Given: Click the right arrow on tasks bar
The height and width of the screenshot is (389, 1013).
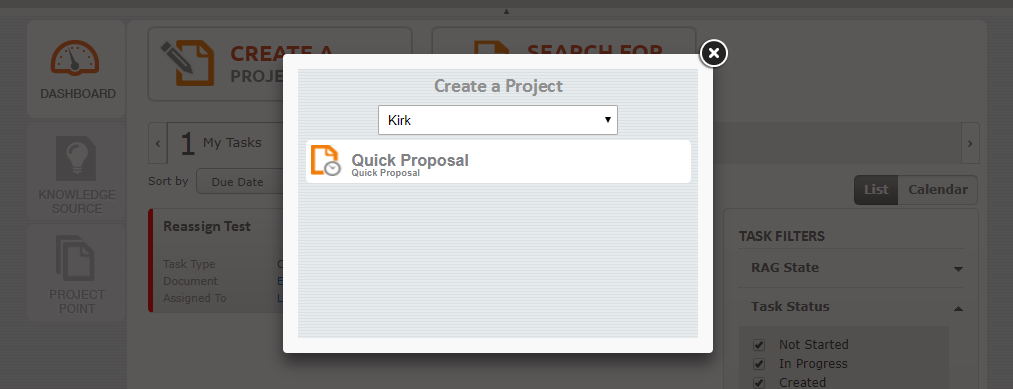Looking at the screenshot, I should click(970, 143).
